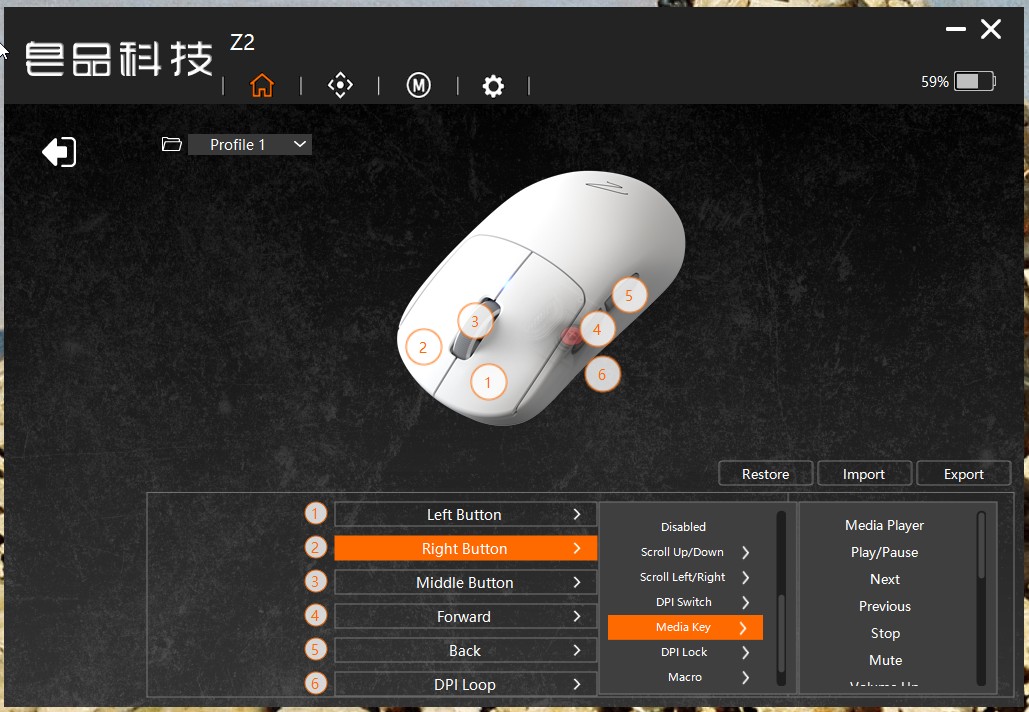
Task: Open the DPI crosshair settings icon
Action: (340, 85)
